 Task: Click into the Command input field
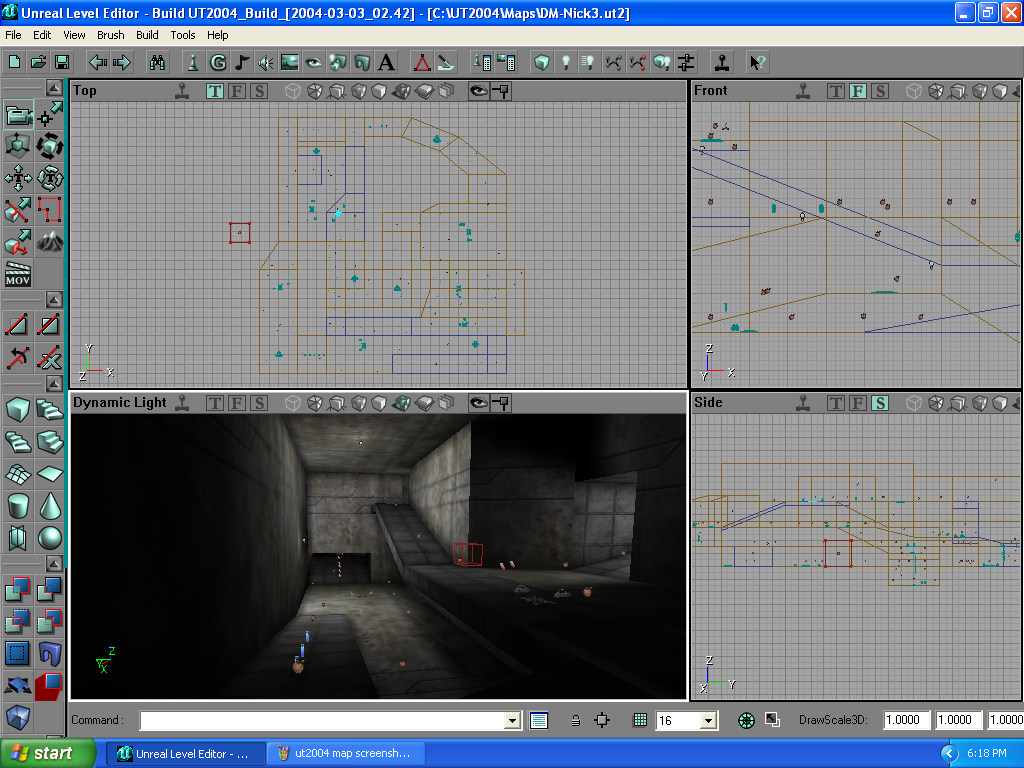tap(323, 720)
